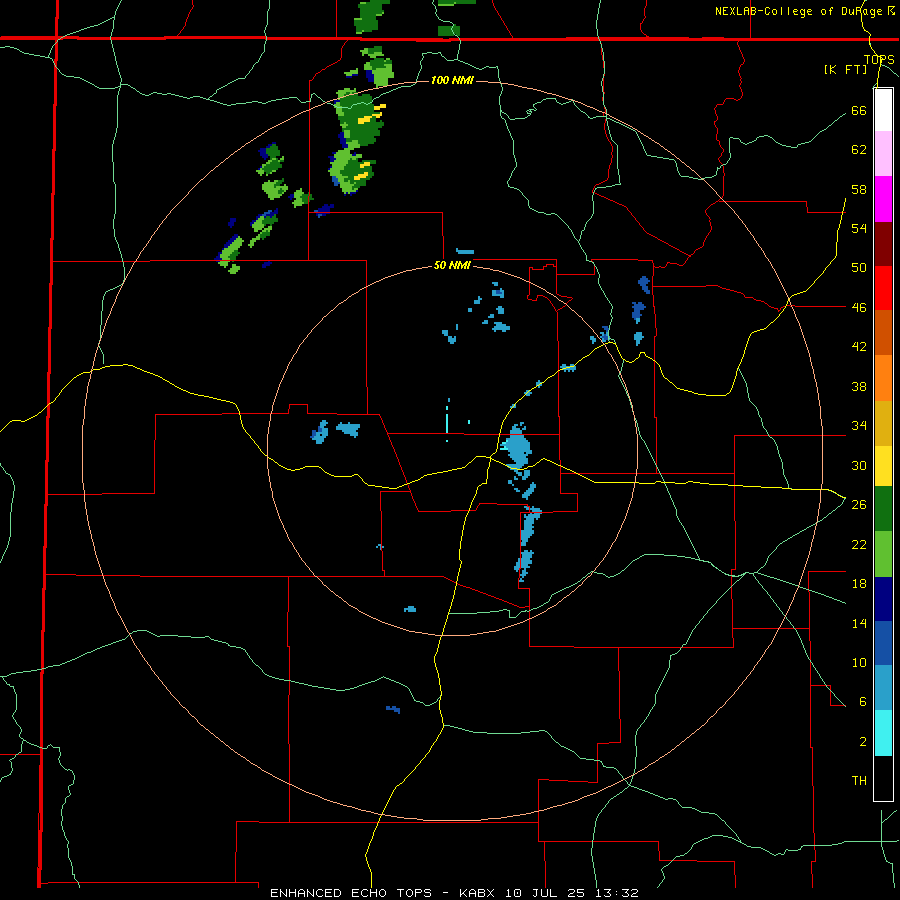This screenshot has height=900, width=900.
Task: Pick the bright yellow legend color swatch
Action: tap(883, 466)
